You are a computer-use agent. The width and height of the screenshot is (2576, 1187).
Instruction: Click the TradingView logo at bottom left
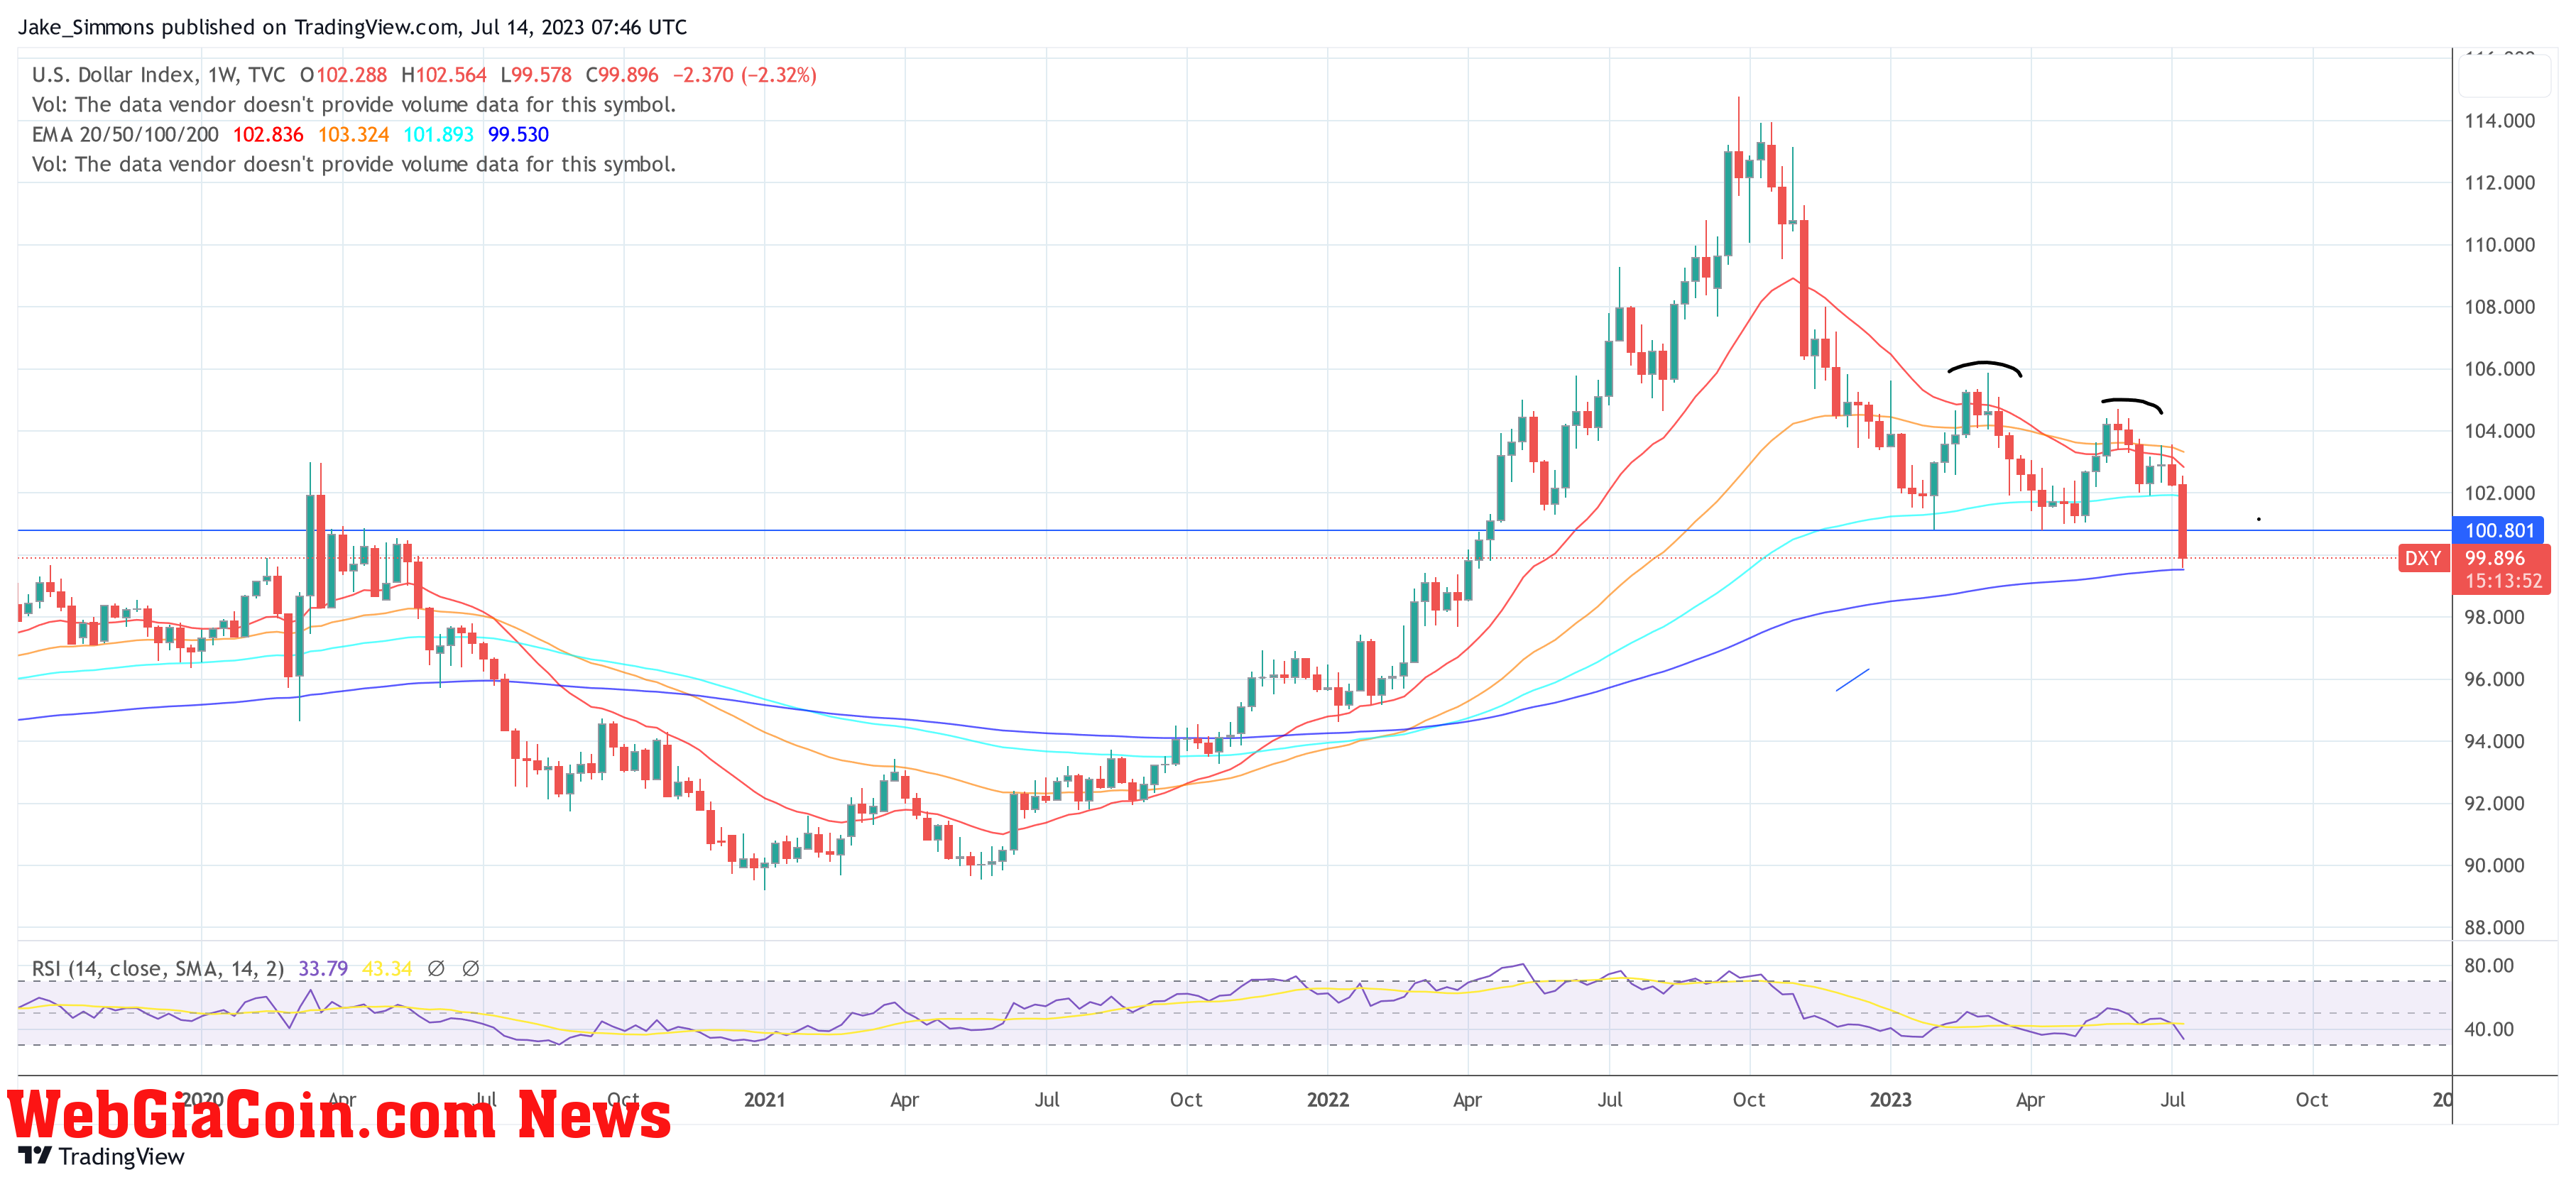click(102, 1156)
